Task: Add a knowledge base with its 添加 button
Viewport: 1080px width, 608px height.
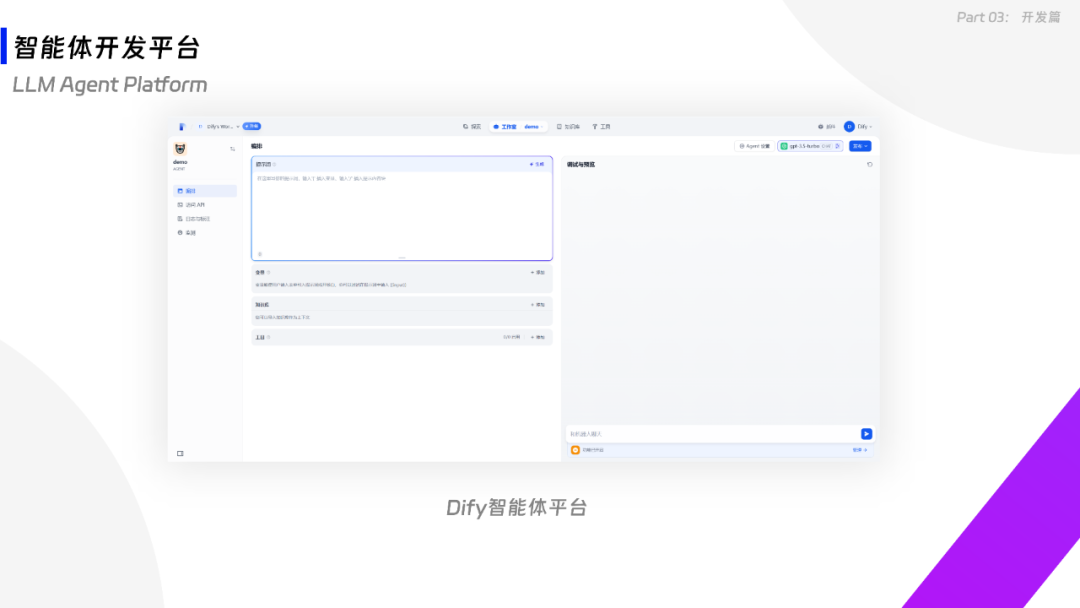Action: (538, 304)
